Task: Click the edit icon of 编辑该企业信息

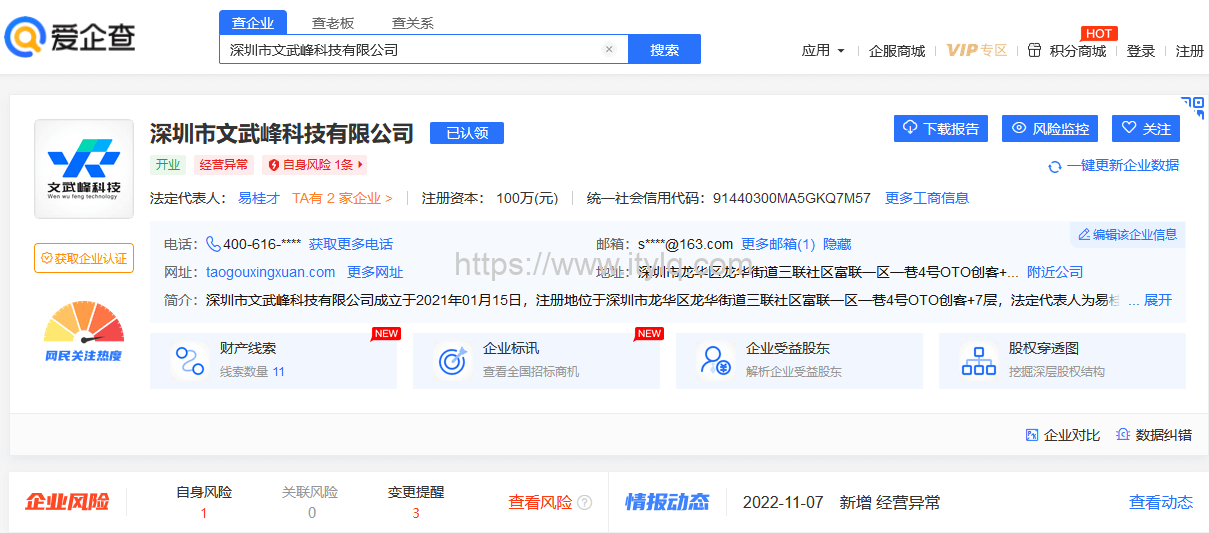Action: (x=1084, y=235)
